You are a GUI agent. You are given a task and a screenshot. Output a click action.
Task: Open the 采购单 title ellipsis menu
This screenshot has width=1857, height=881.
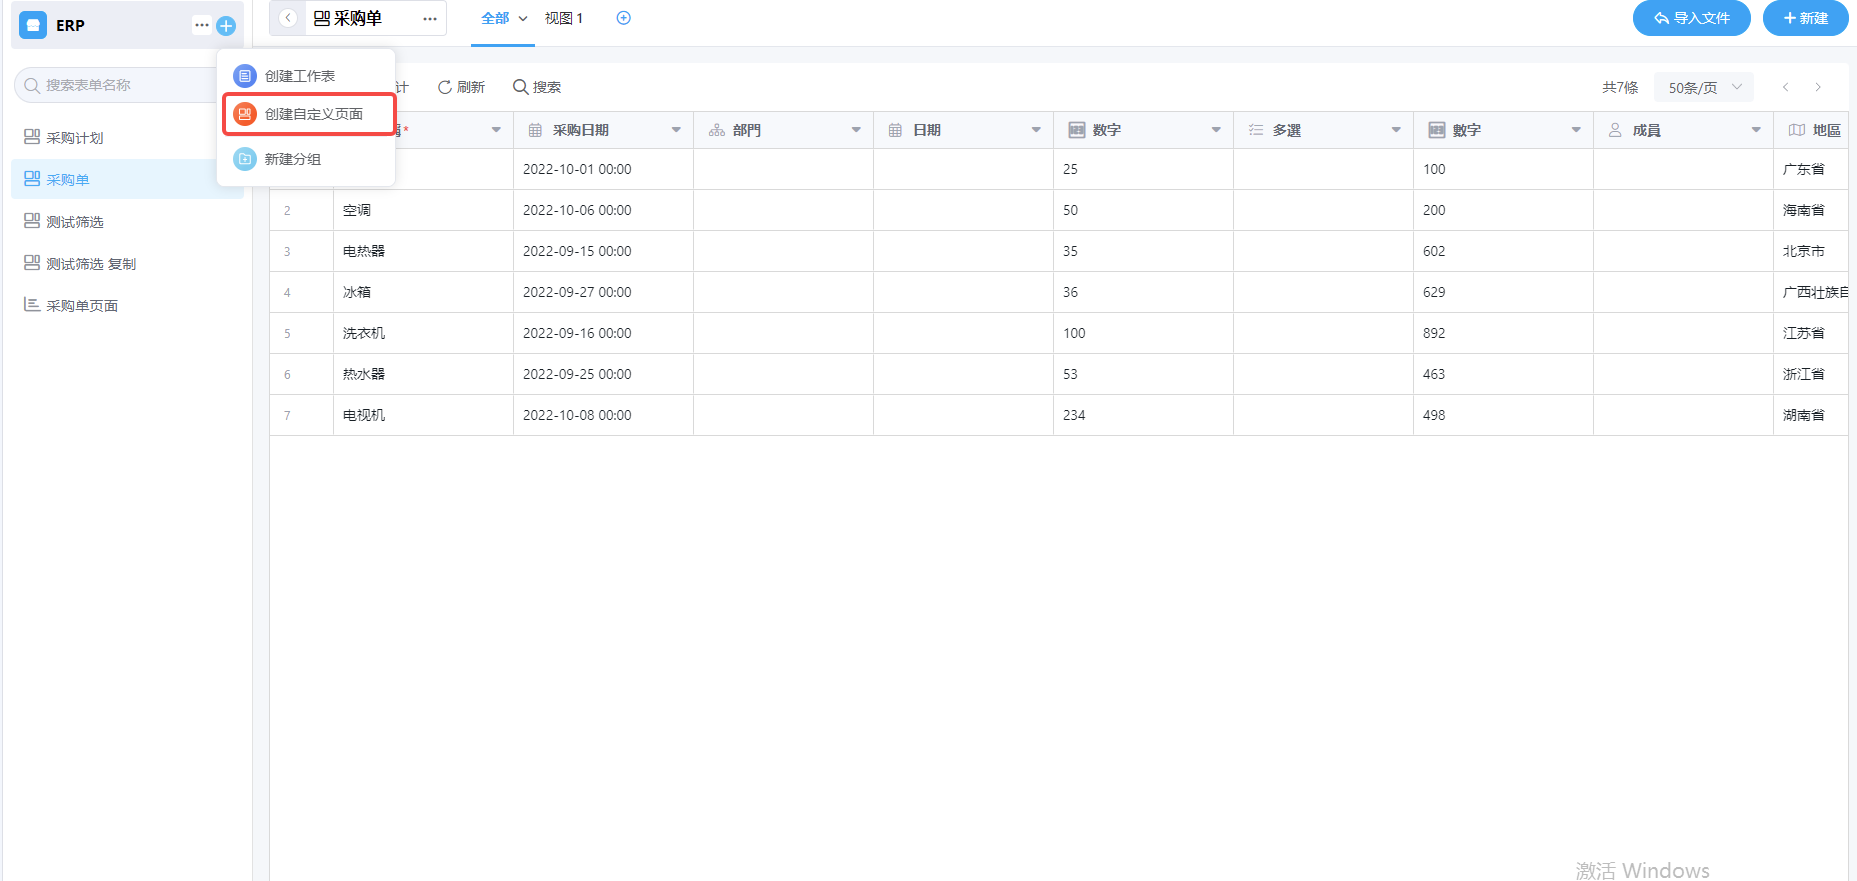[x=430, y=19]
